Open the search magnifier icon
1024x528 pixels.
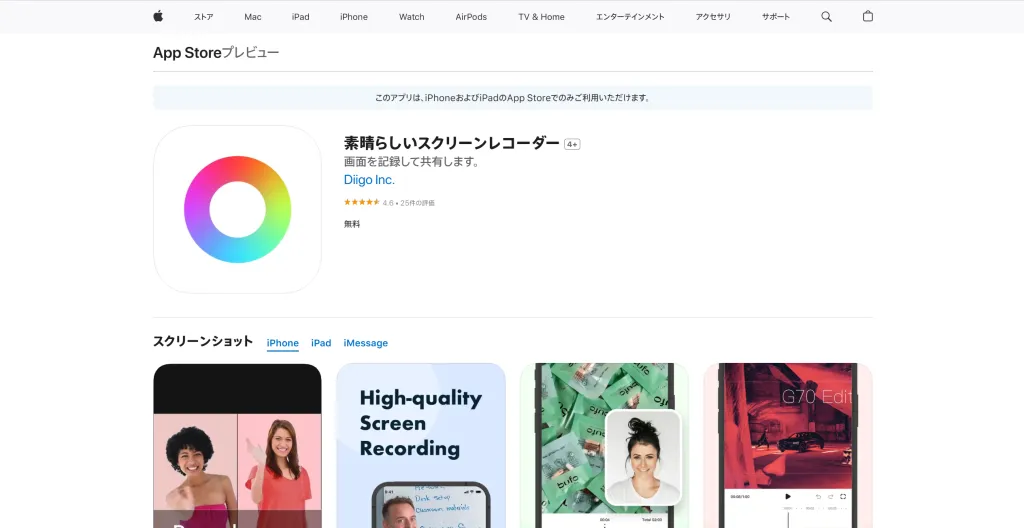826,17
